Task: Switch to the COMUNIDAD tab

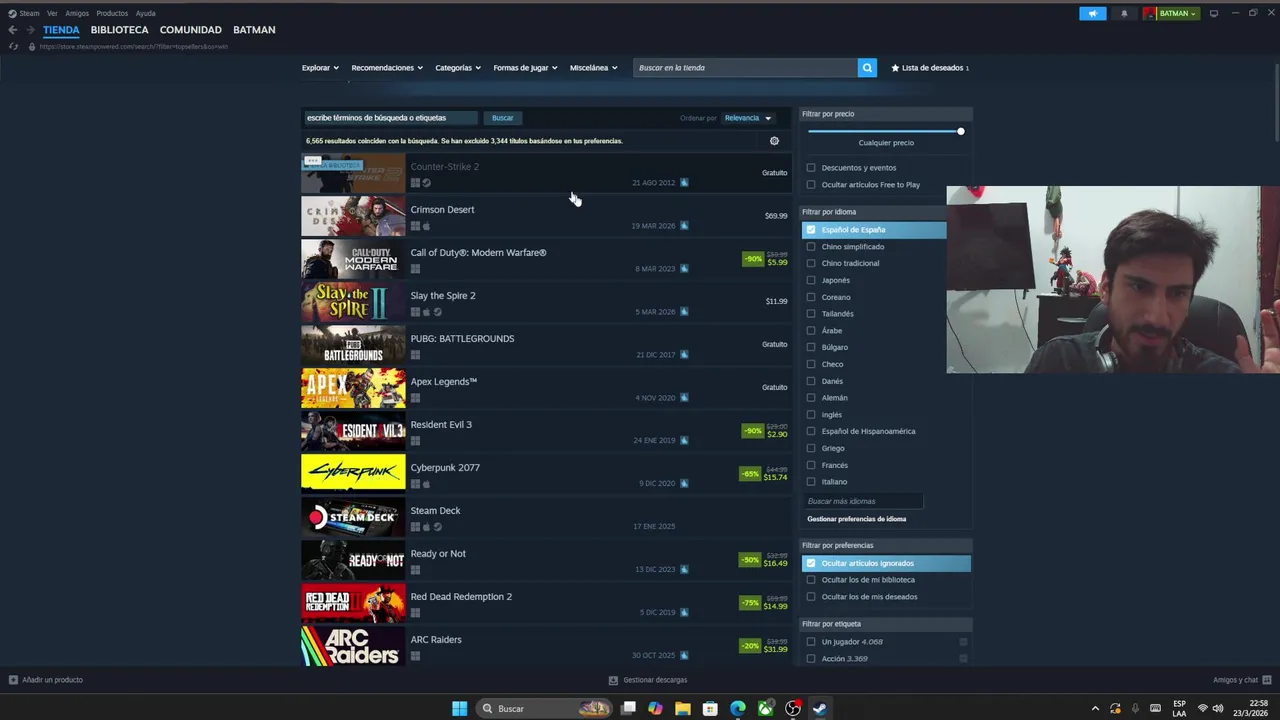Action: pyautogui.click(x=191, y=30)
